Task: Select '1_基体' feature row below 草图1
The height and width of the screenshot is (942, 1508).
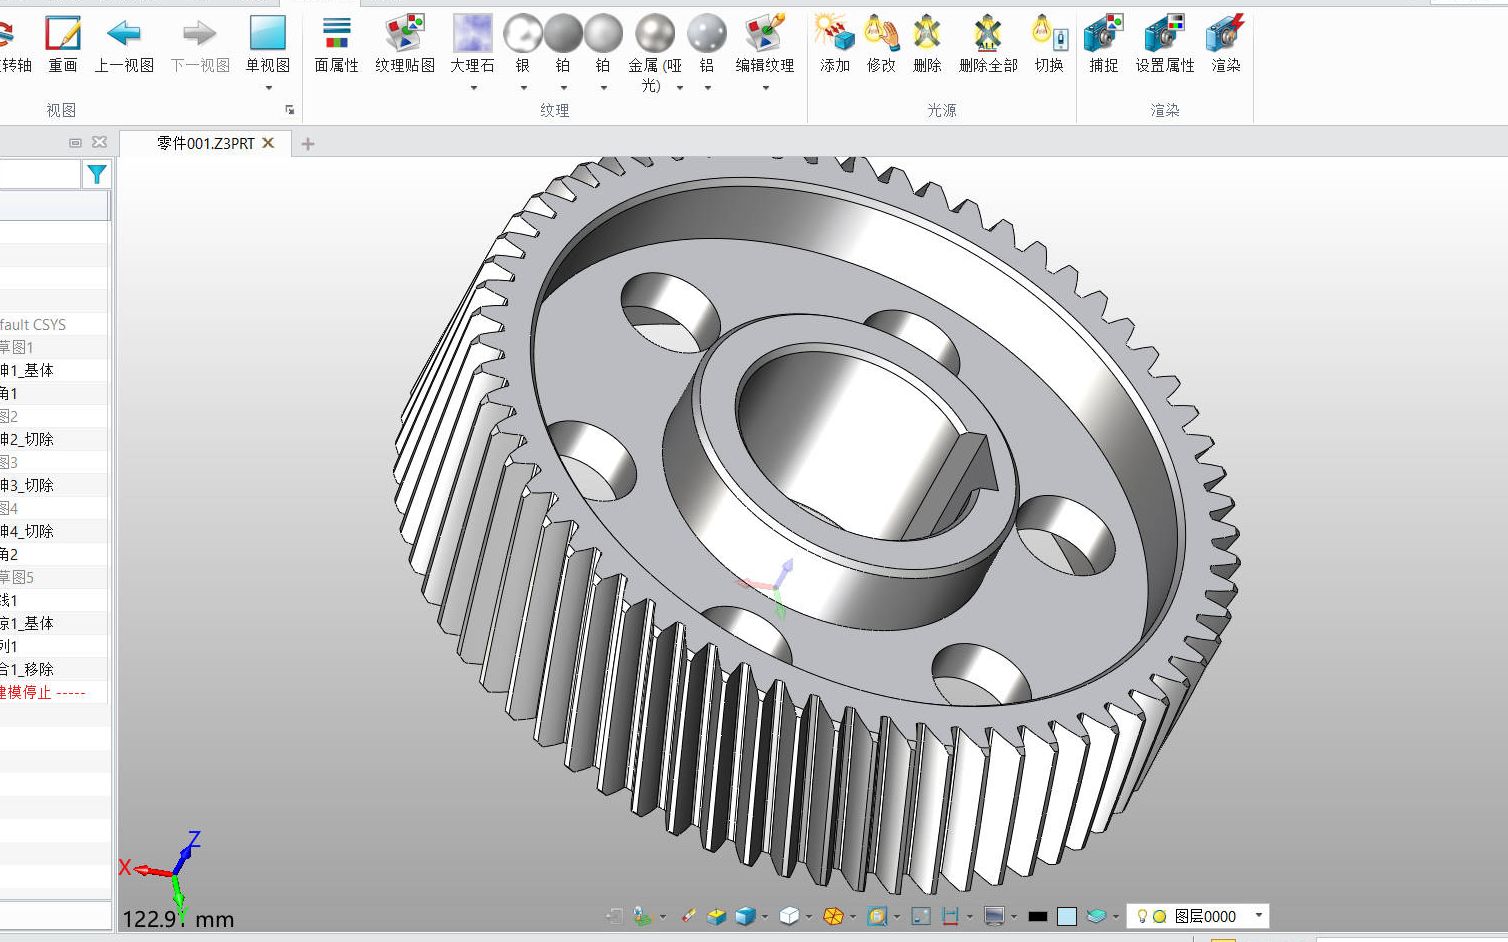Action: click(55, 370)
